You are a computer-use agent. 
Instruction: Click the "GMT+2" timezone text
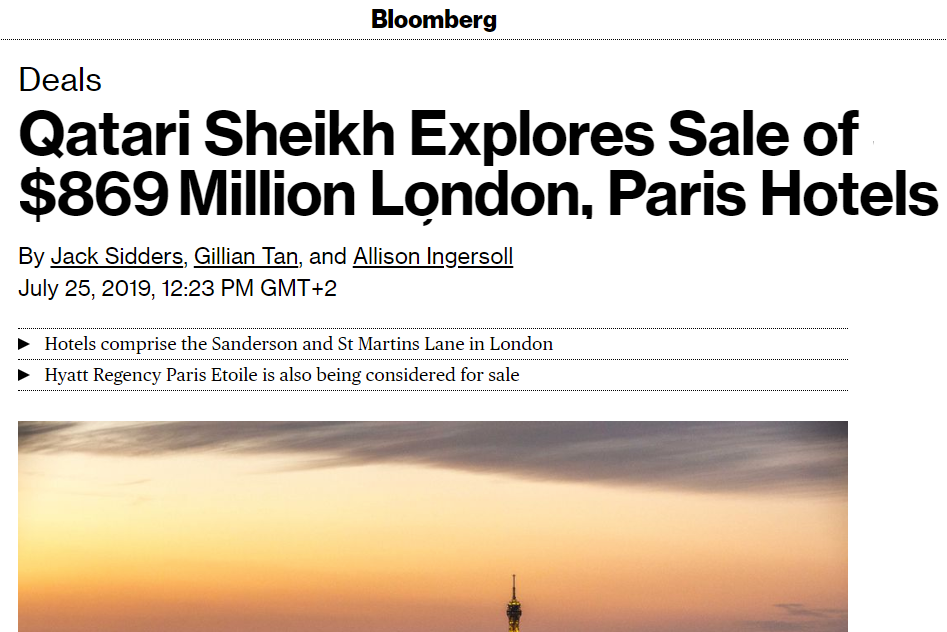click(x=298, y=288)
